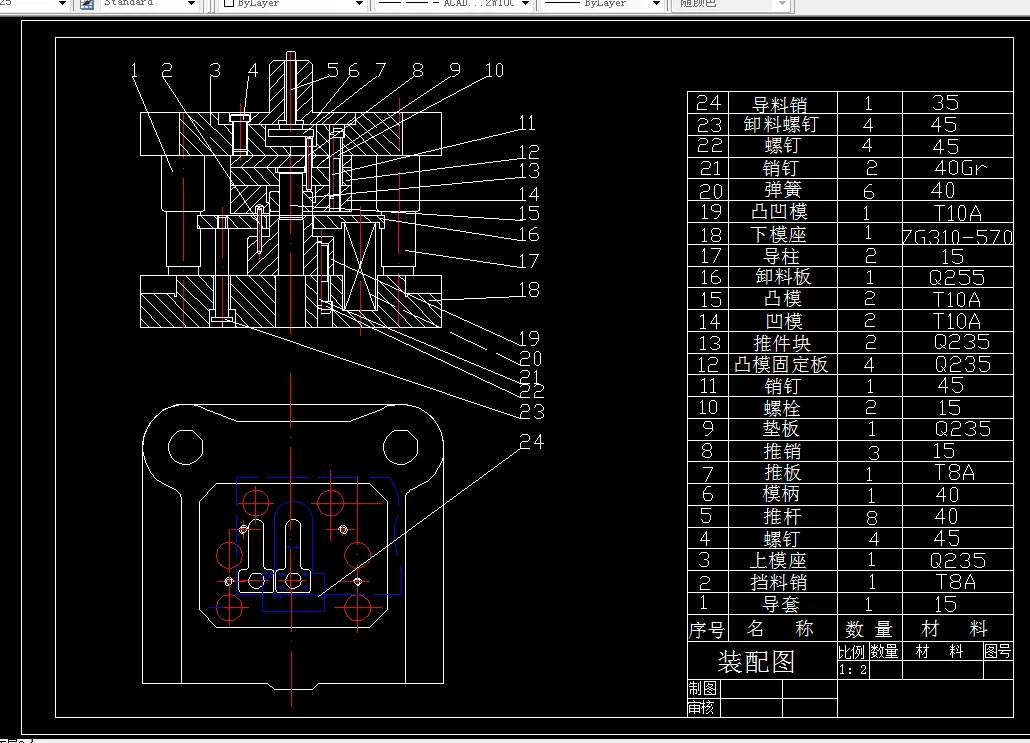Select part name 卸料板 in row 16

[783, 277]
